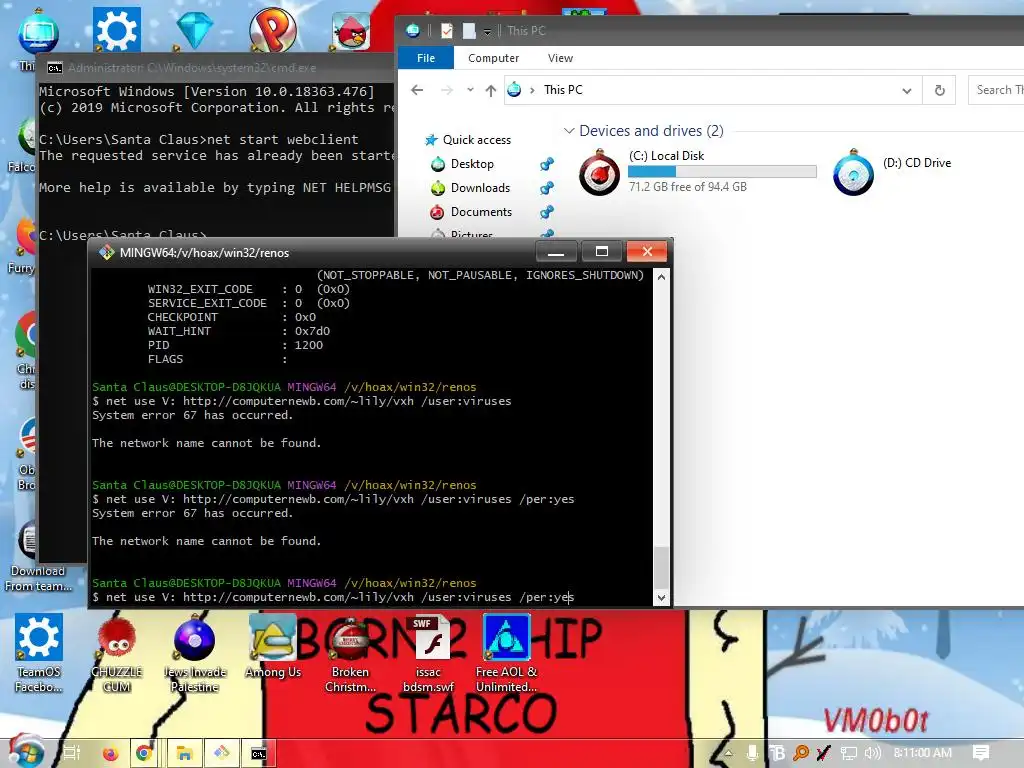Click the scroll down arrow in MINGW64 terminal

click(x=661, y=597)
